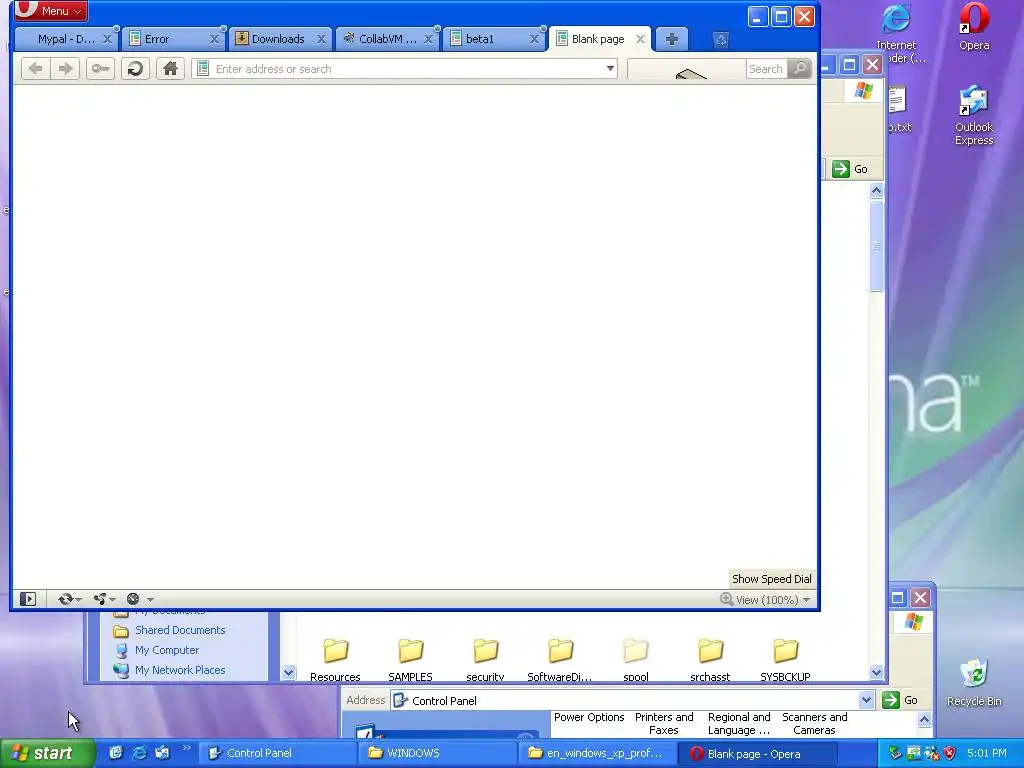This screenshot has width=1024, height=768.
Task: Go to the Opera home page
Action: (x=170, y=69)
